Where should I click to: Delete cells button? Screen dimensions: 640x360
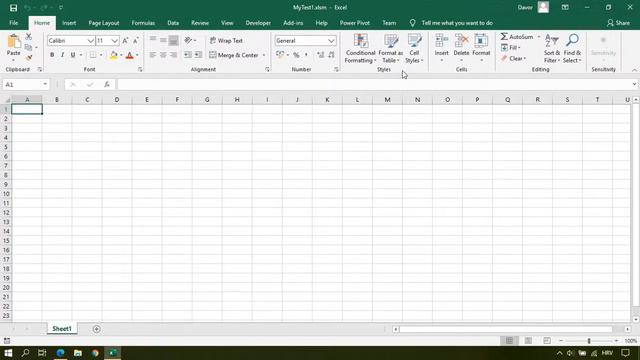pos(461,49)
